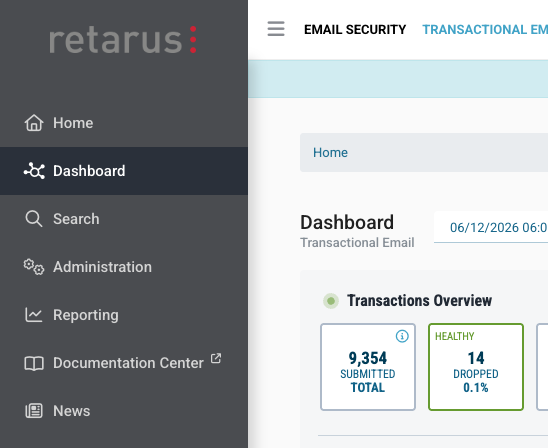
Task: Click the Documentation Center book icon
Action: 34,363
